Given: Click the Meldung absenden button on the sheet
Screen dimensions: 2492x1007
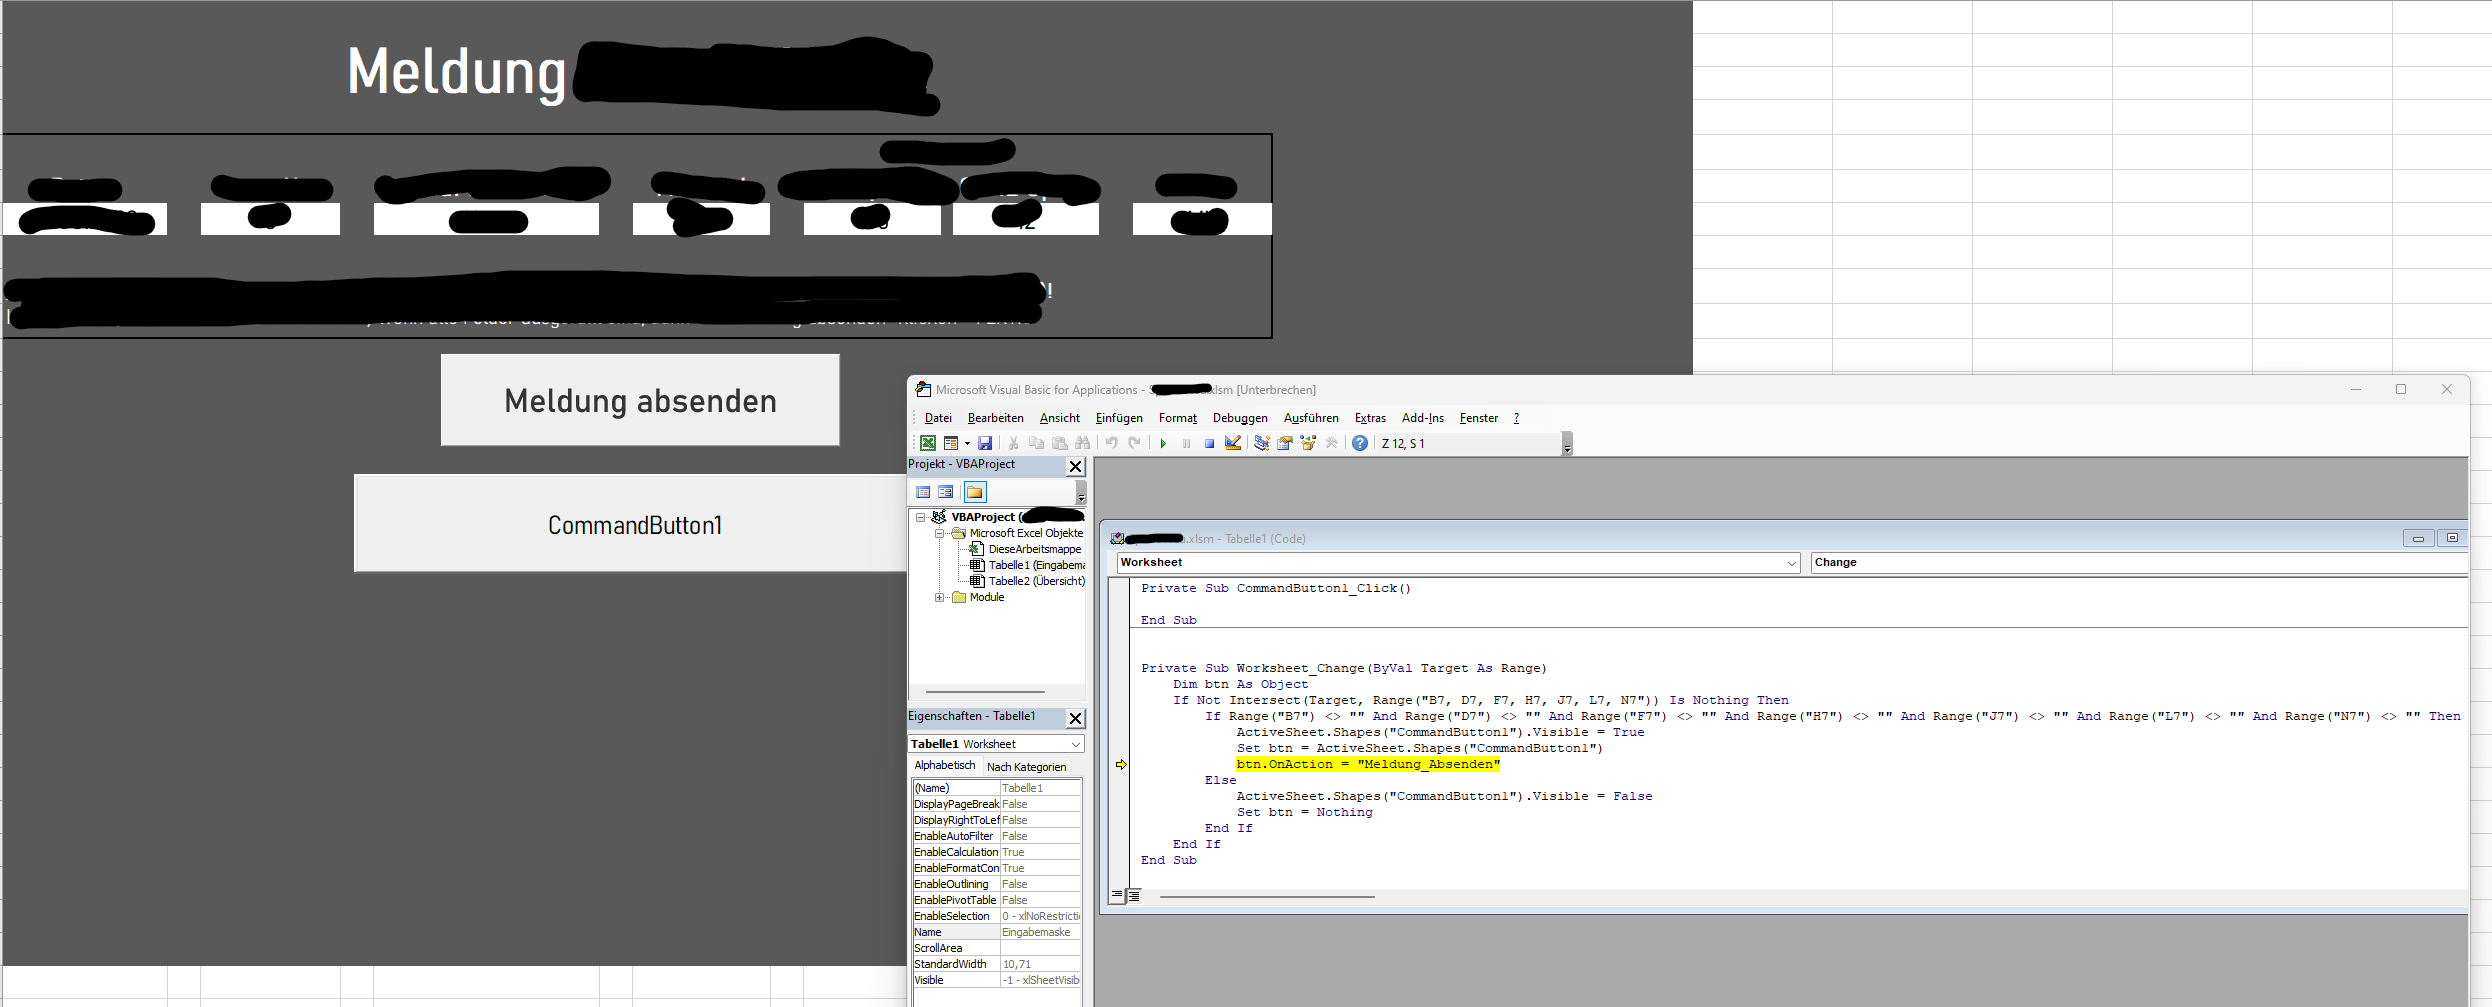Looking at the screenshot, I should point(640,400).
